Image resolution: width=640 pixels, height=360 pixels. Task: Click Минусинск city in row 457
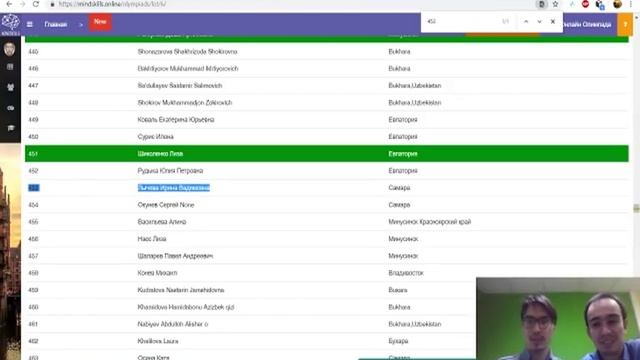pyautogui.click(x=403, y=256)
